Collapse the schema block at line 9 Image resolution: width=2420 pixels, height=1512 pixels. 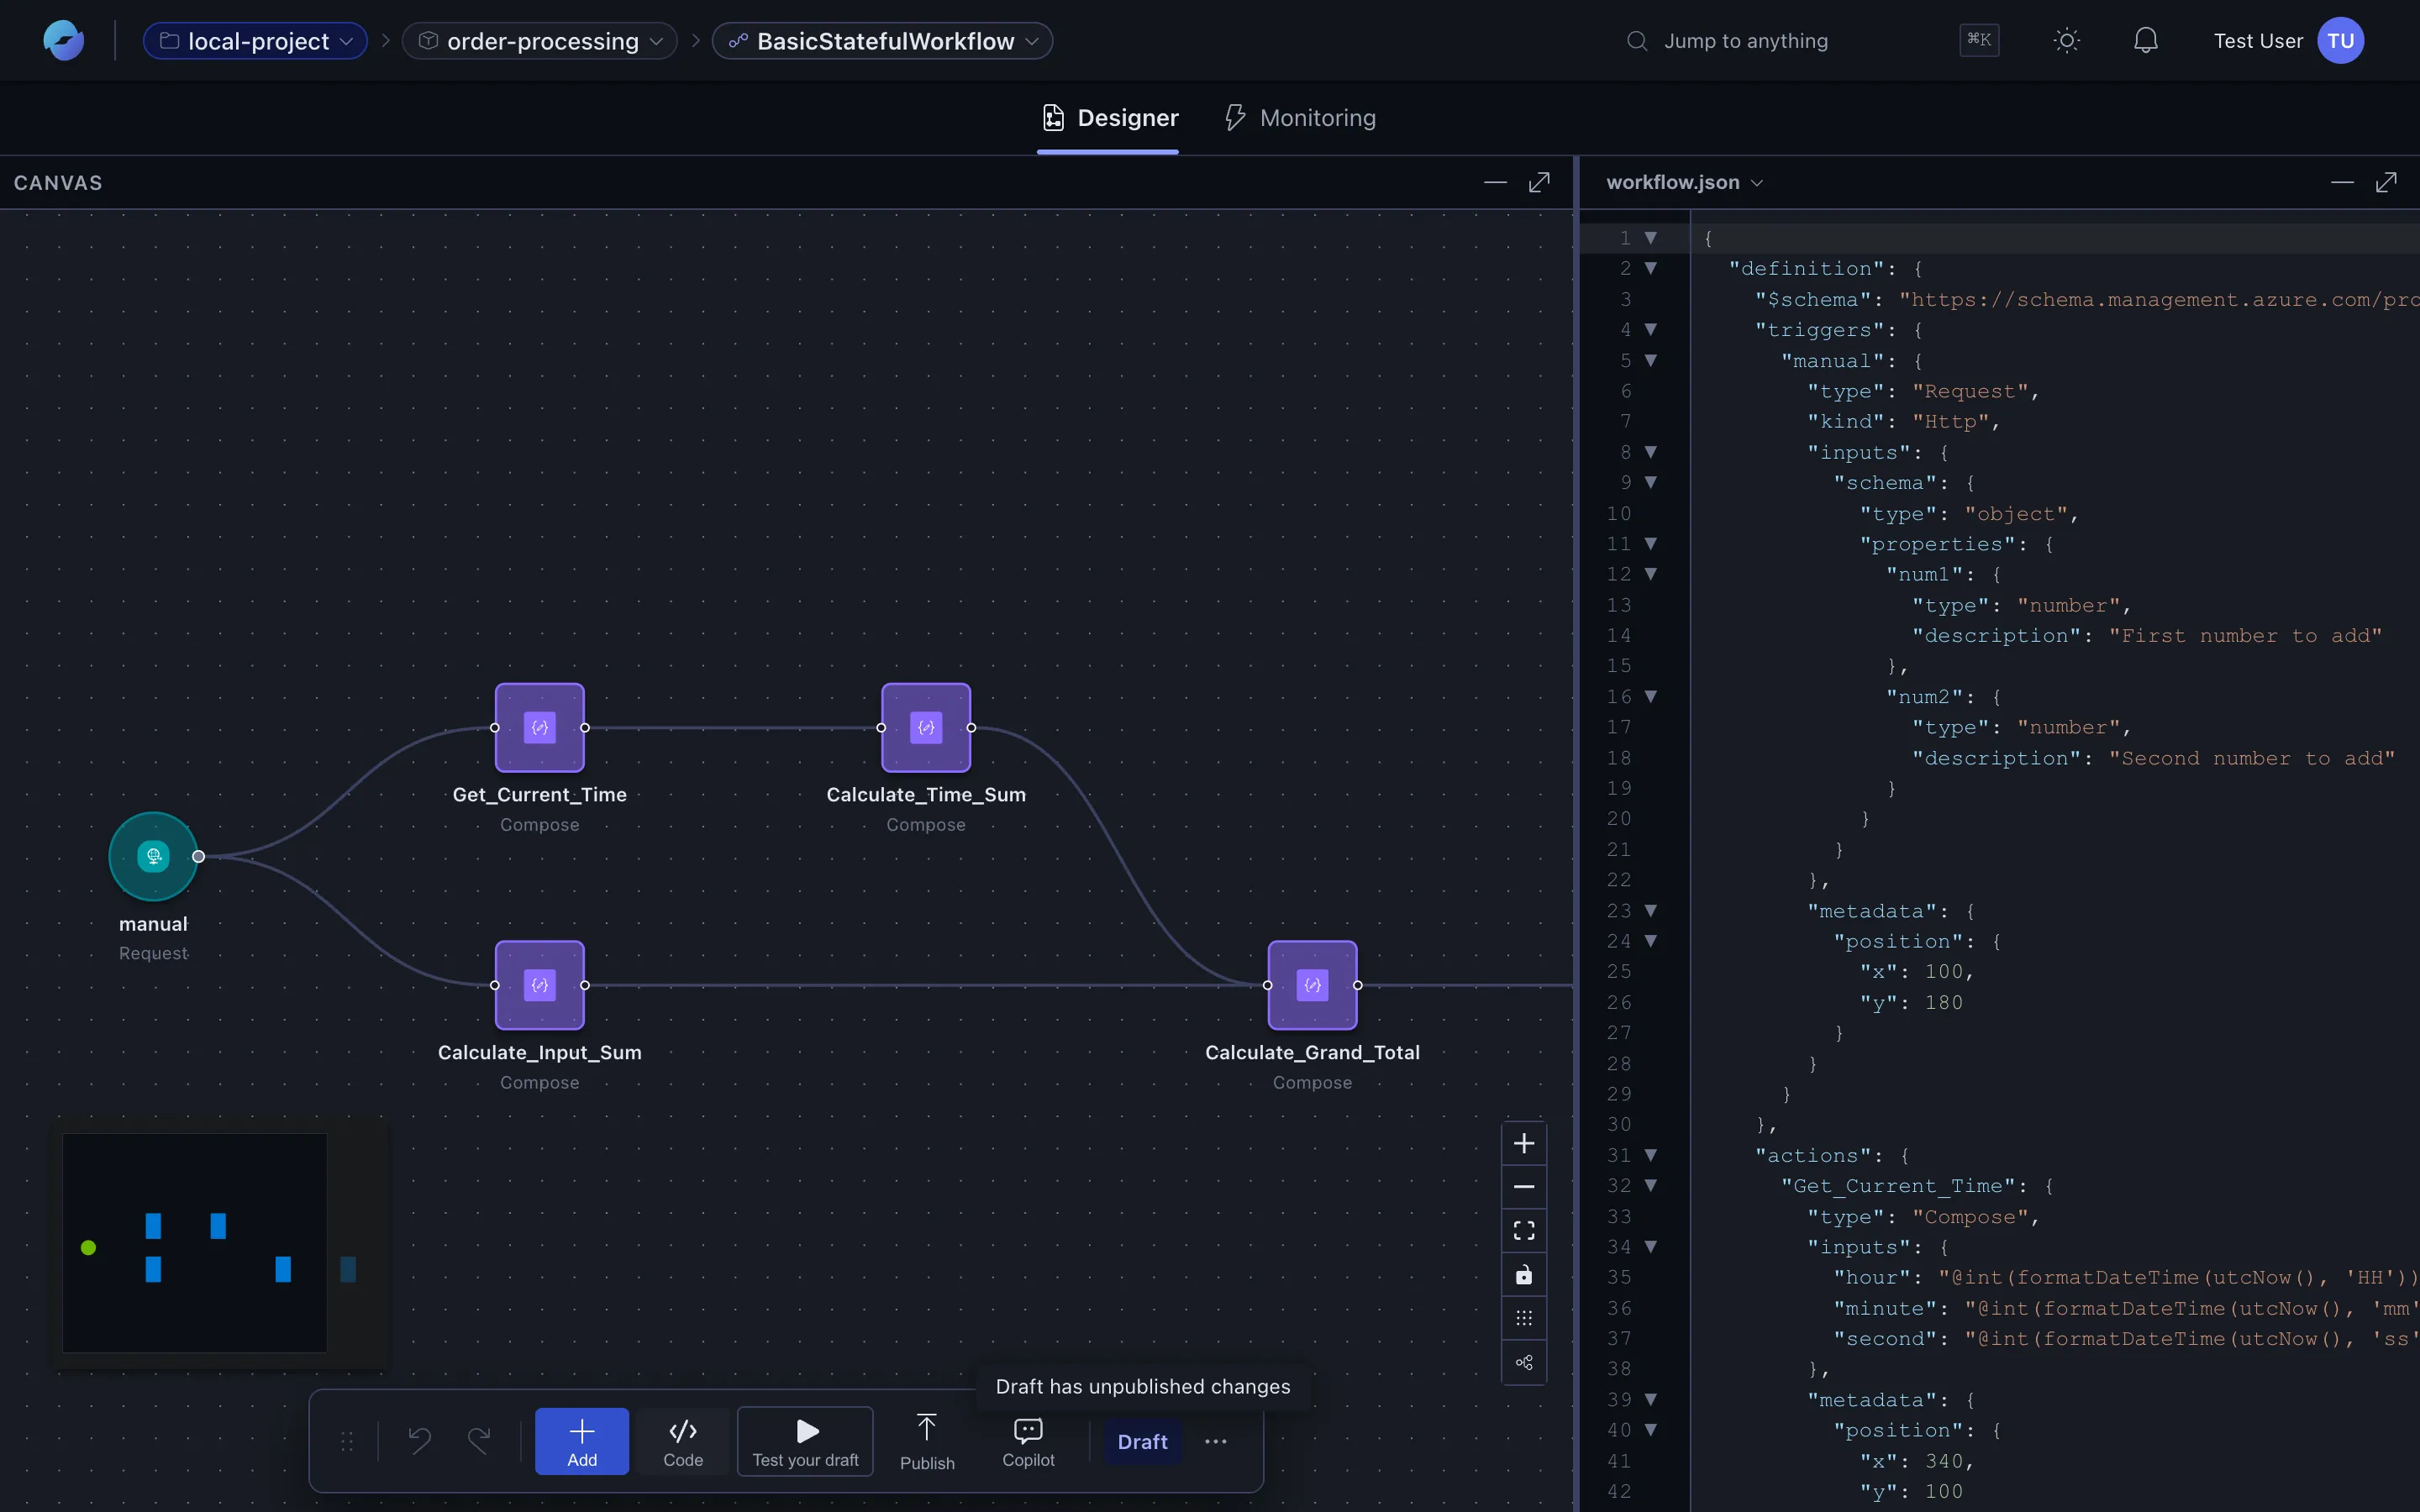[1651, 482]
